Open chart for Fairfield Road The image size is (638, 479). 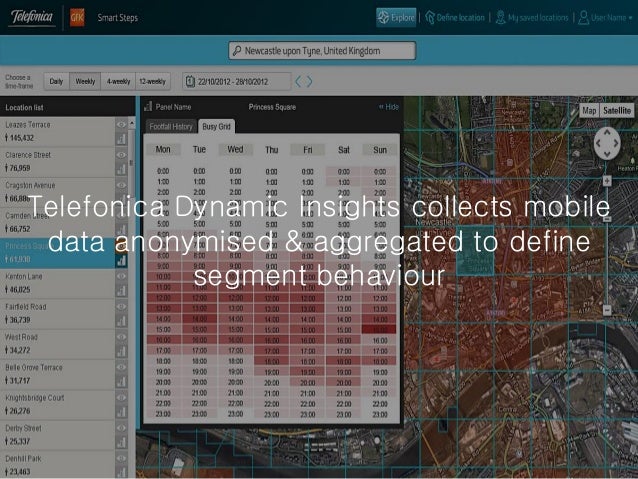point(121,321)
